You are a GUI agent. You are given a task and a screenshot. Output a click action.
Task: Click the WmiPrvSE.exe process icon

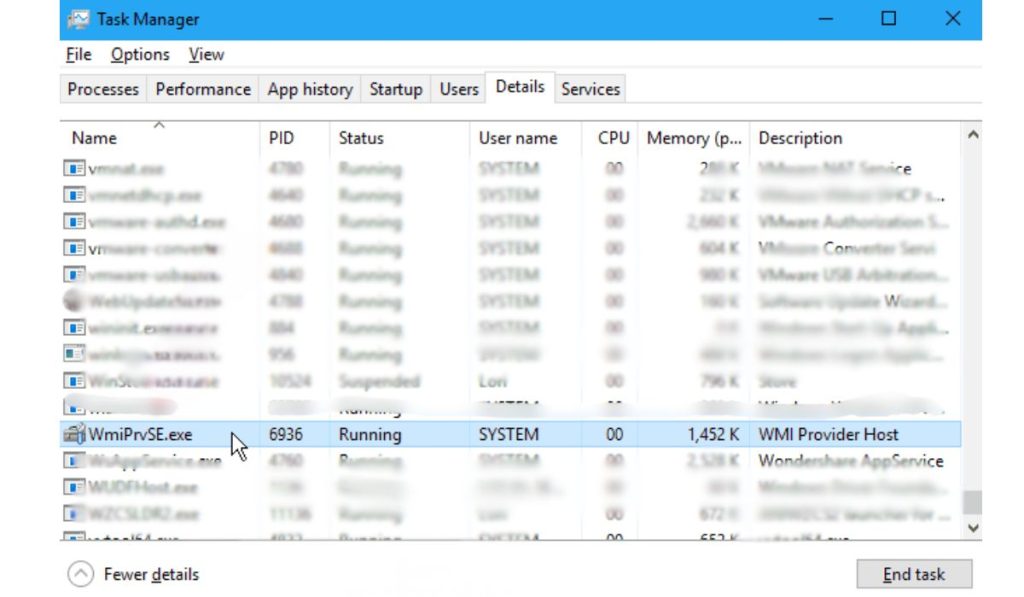(x=73, y=434)
